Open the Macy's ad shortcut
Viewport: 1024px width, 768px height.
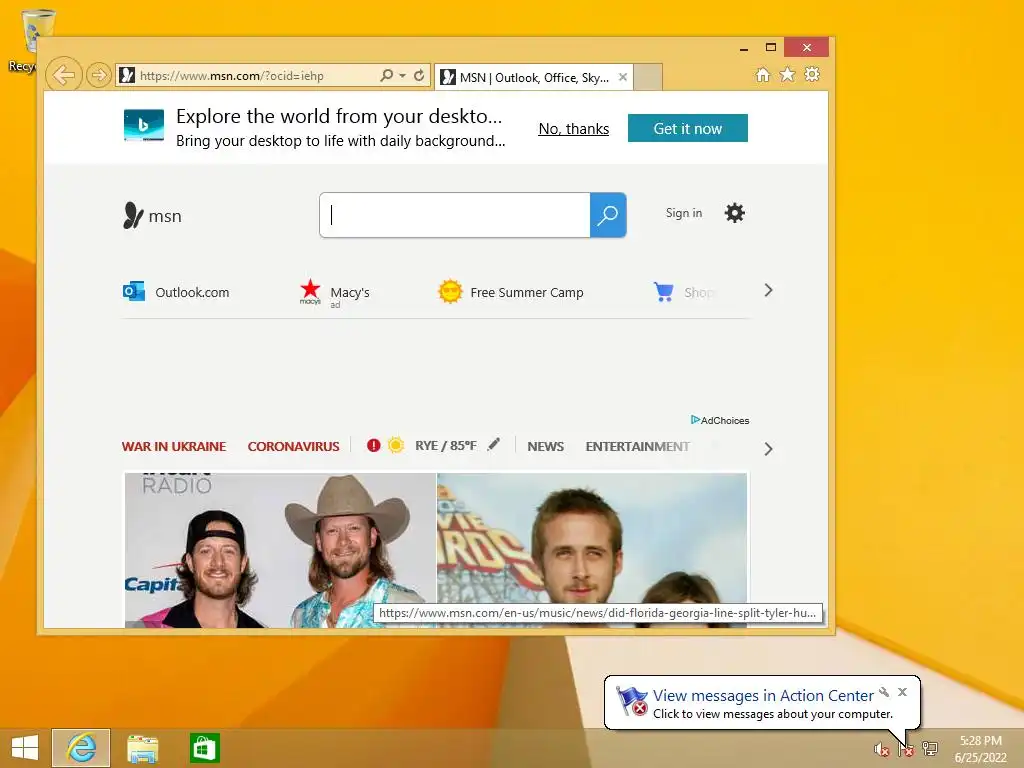tap(334, 293)
